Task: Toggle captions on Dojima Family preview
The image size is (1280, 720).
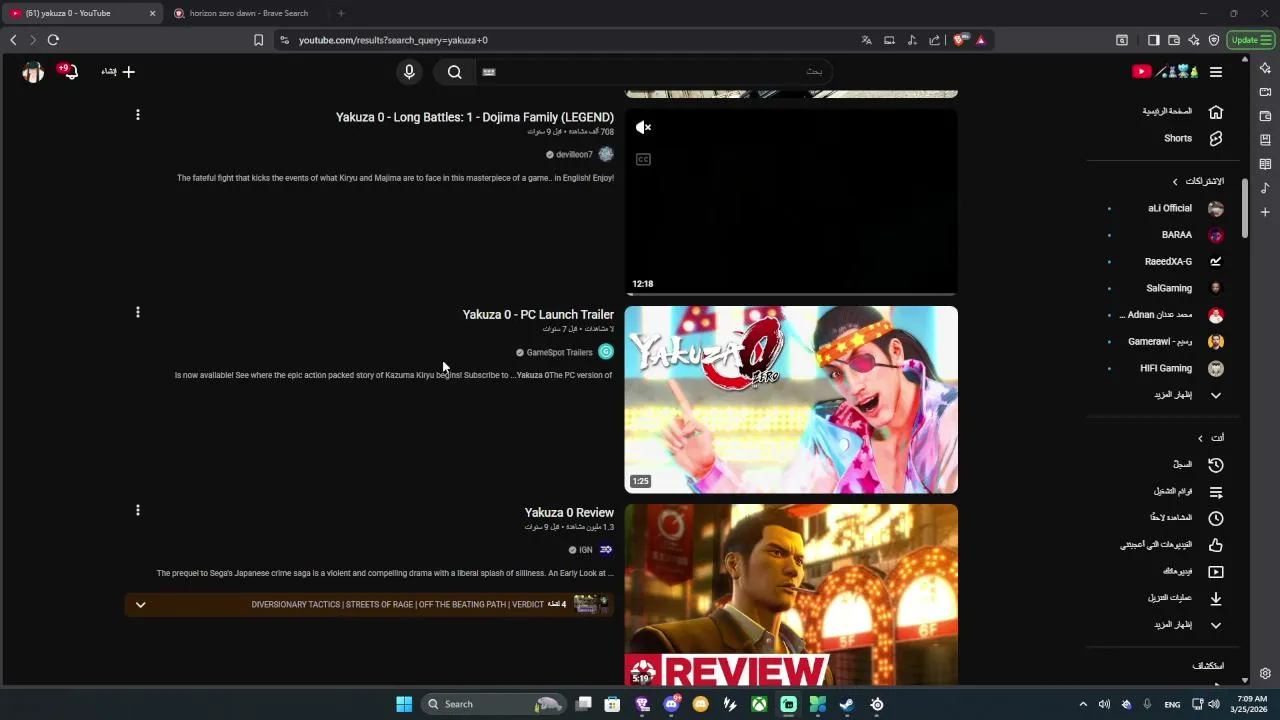Action: pyautogui.click(x=643, y=159)
